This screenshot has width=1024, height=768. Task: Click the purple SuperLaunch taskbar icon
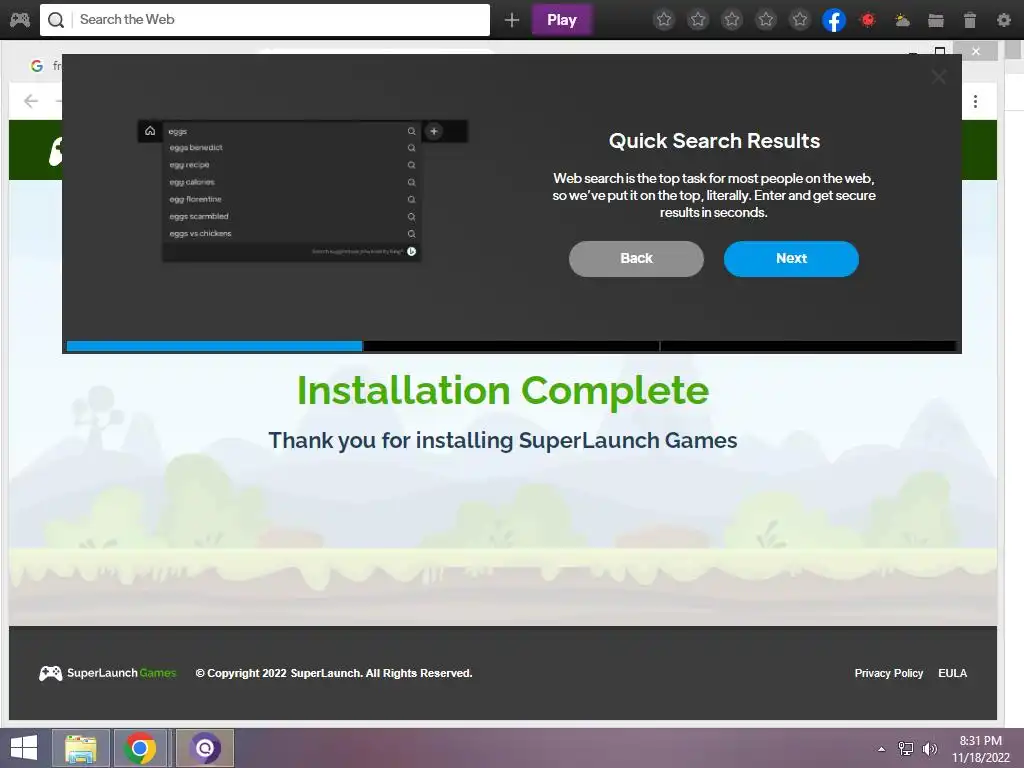pyautogui.click(x=205, y=748)
